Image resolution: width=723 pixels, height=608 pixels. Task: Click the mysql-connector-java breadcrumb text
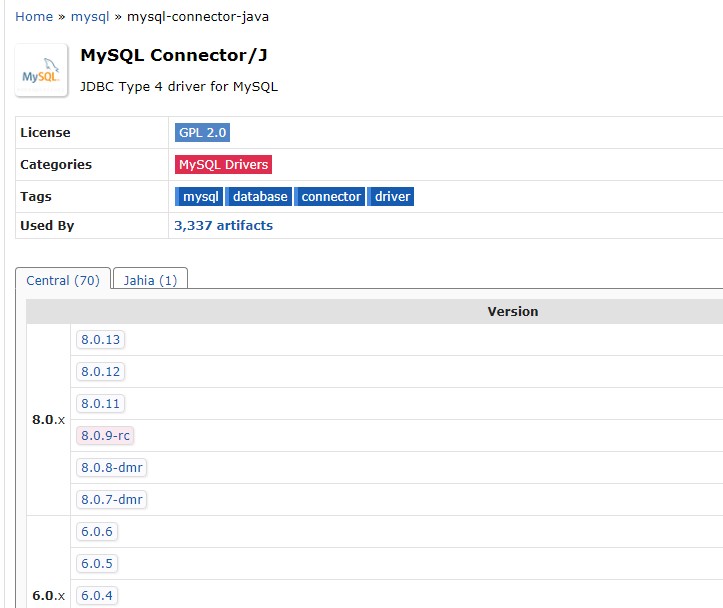[198, 17]
